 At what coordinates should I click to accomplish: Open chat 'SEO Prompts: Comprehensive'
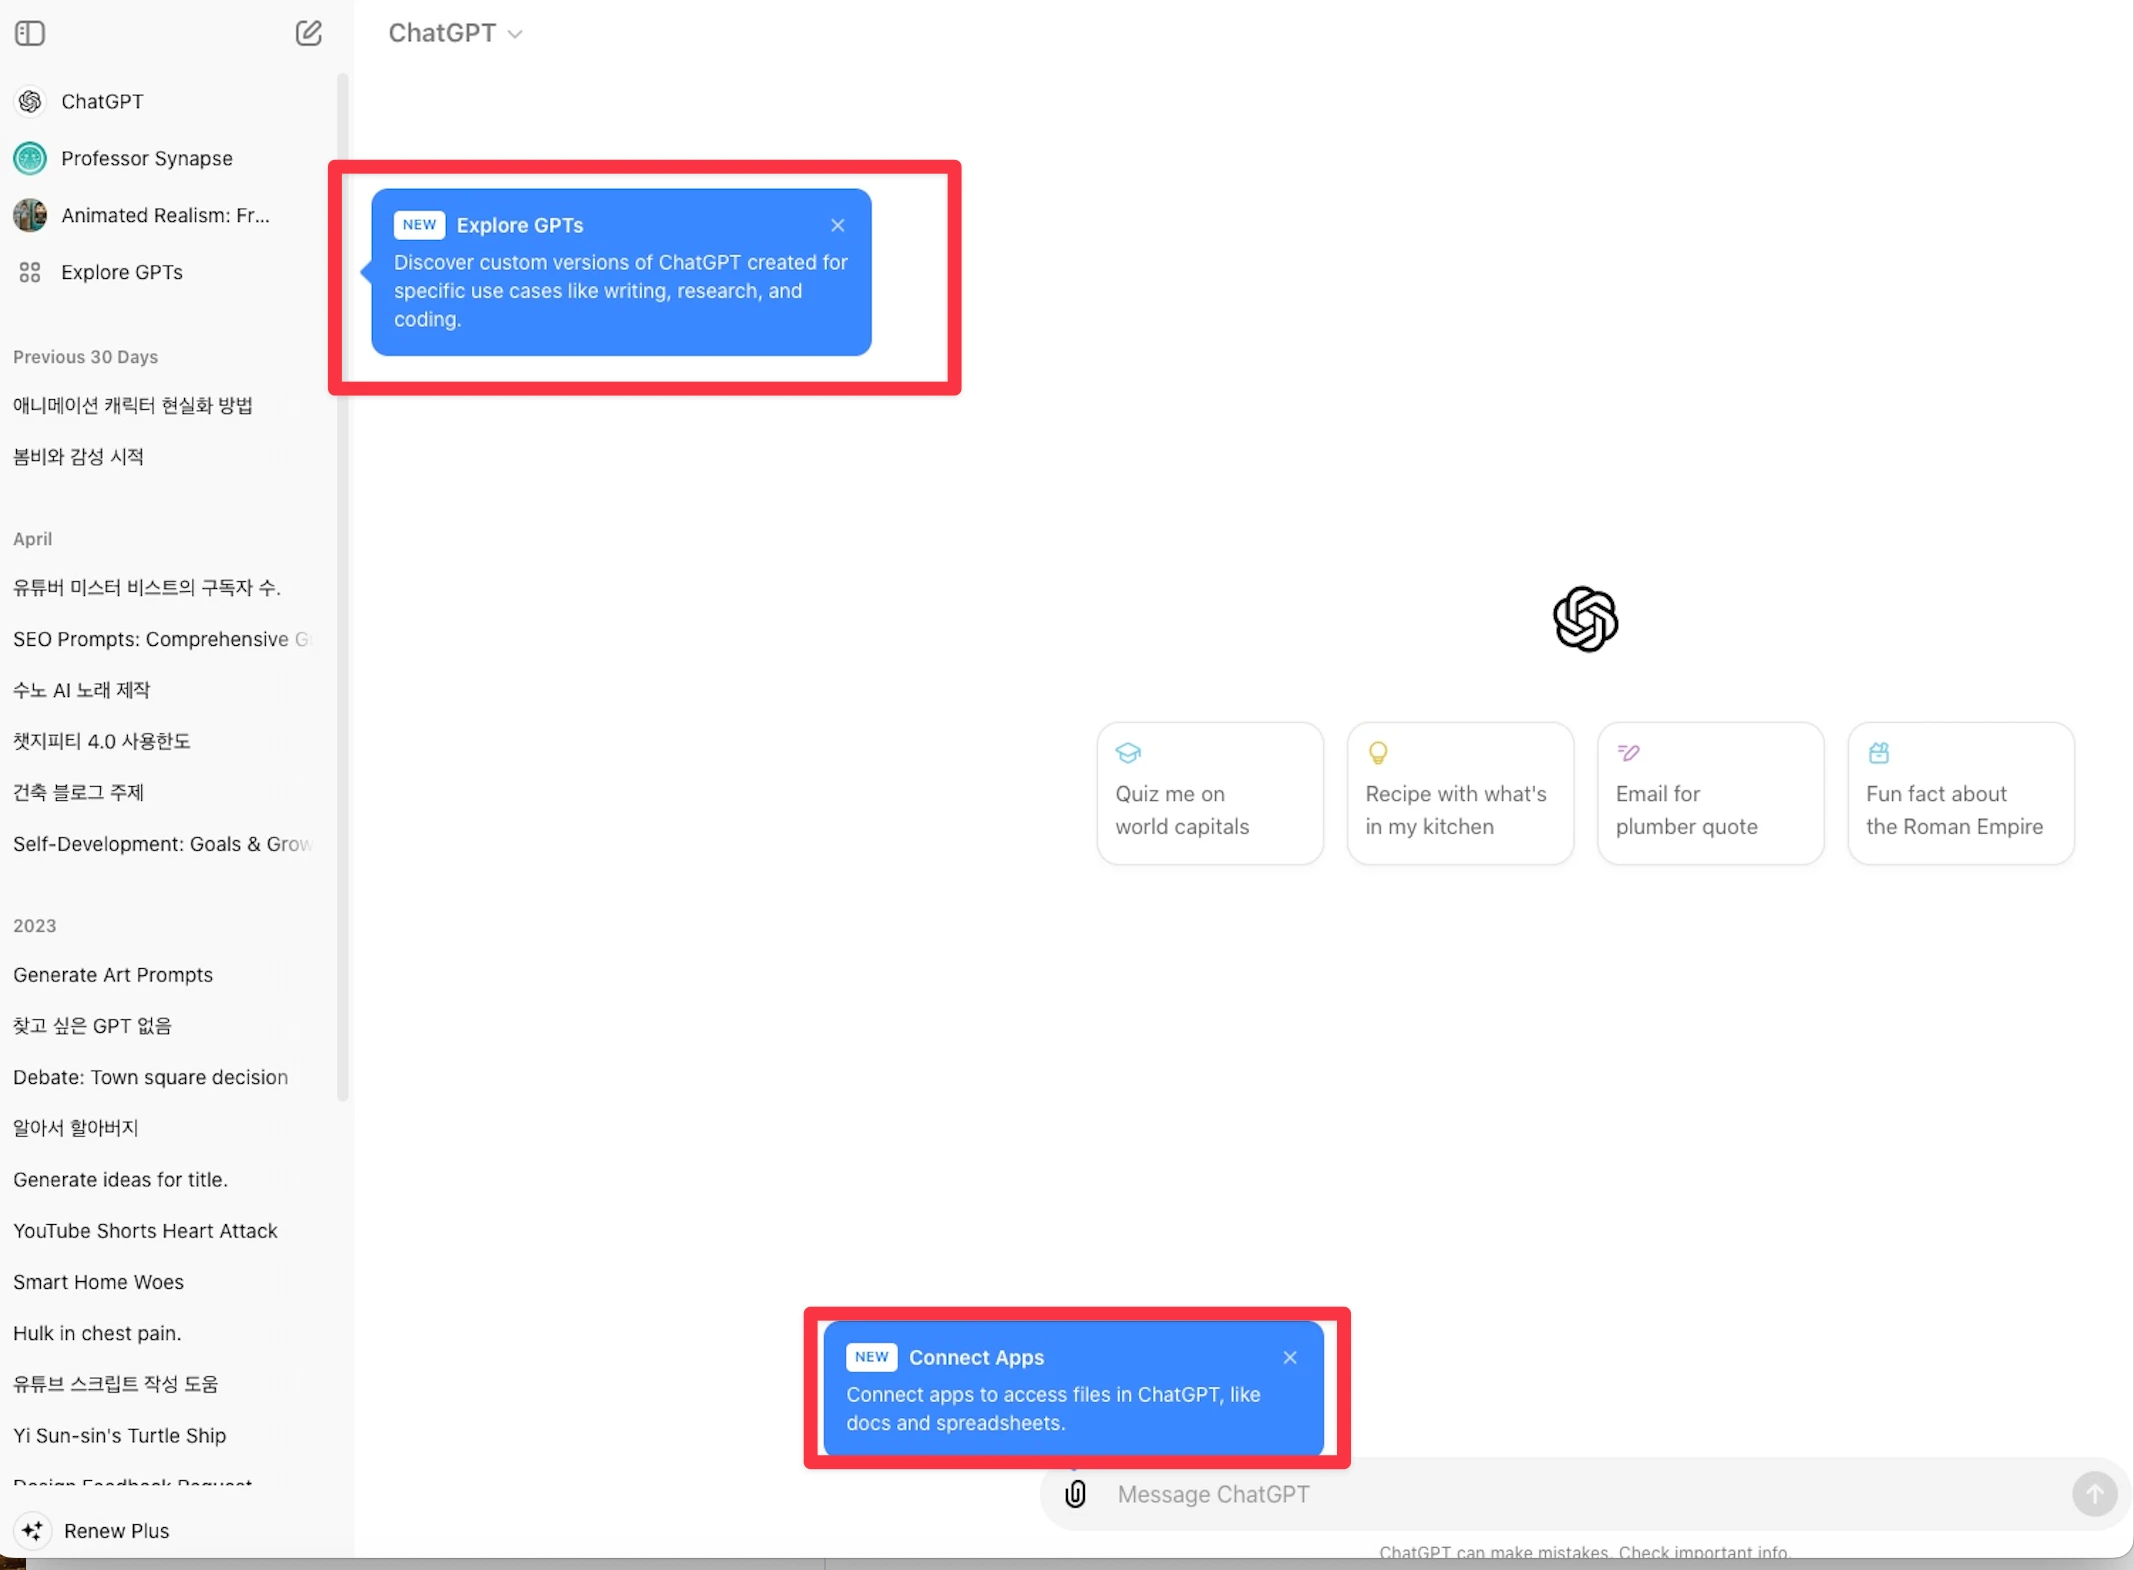point(165,639)
